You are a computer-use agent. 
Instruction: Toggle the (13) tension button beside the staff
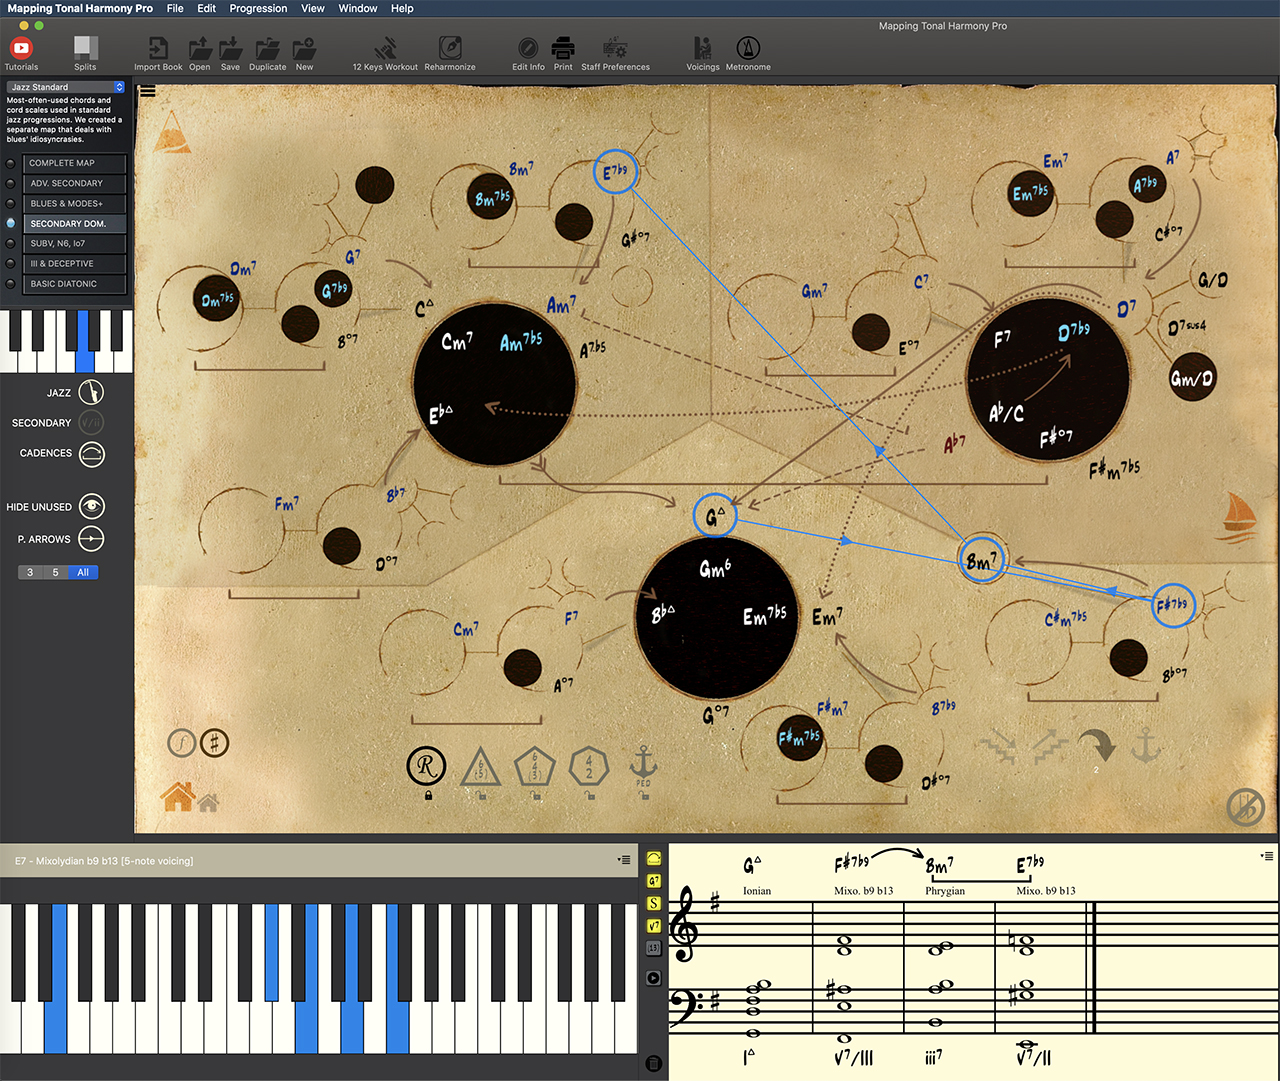654,948
